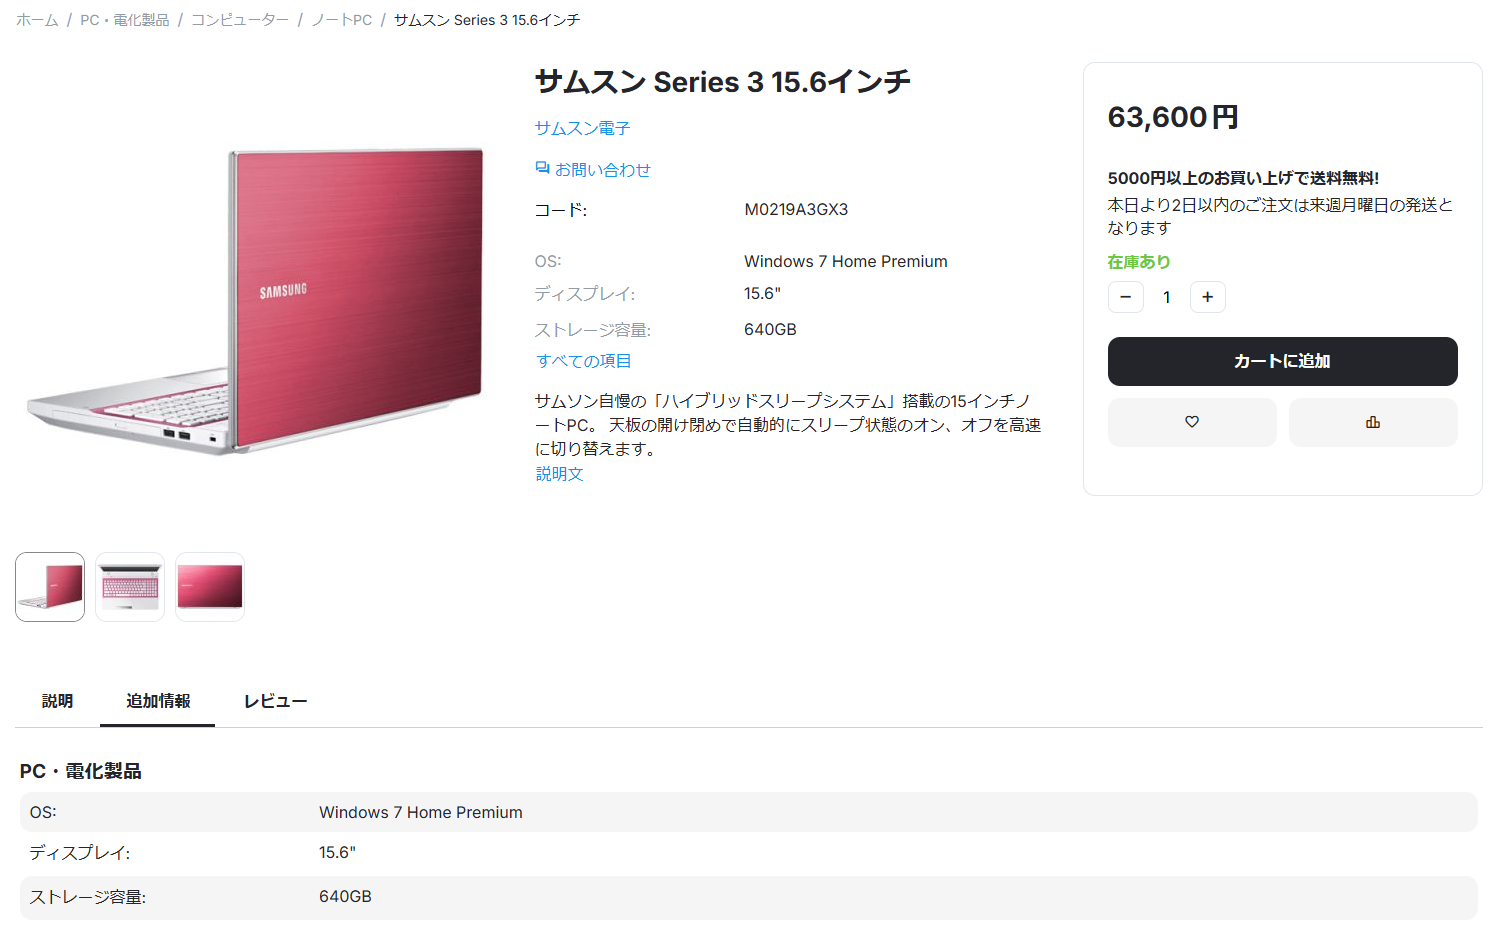Open PC・電化製品 breadcrumb link

pos(125,20)
